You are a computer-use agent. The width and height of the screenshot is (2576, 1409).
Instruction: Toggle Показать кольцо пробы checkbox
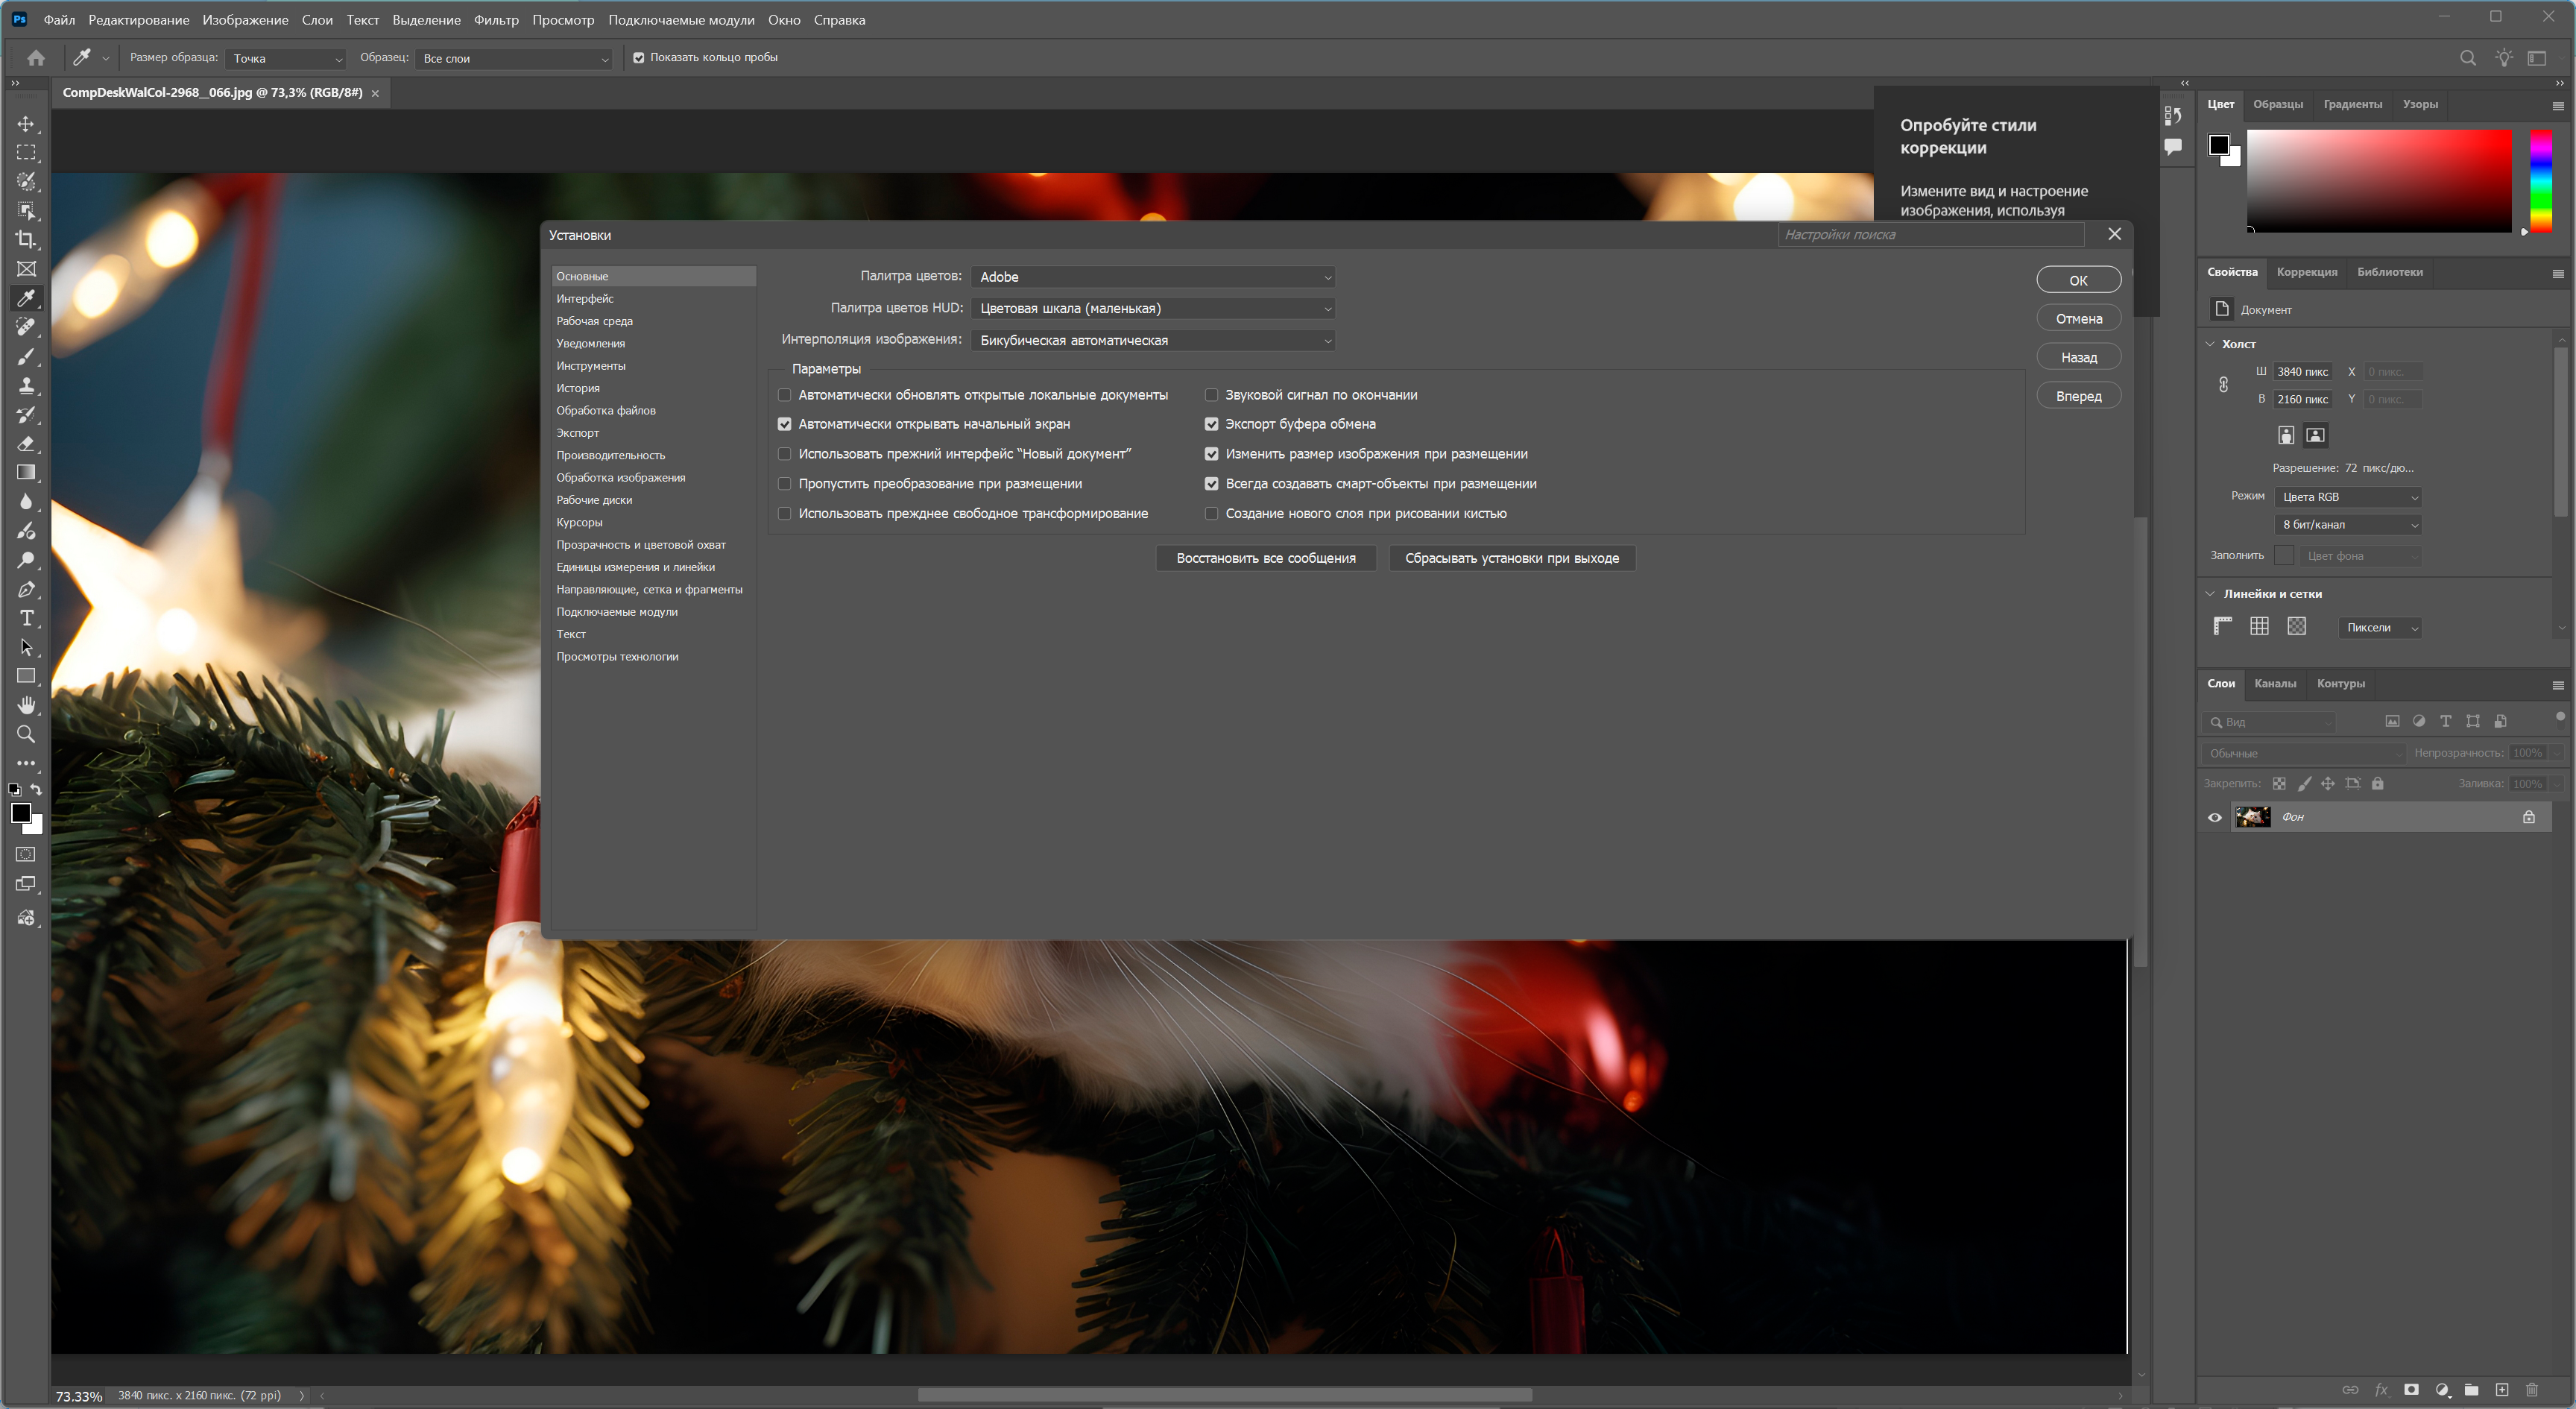pos(639,58)
